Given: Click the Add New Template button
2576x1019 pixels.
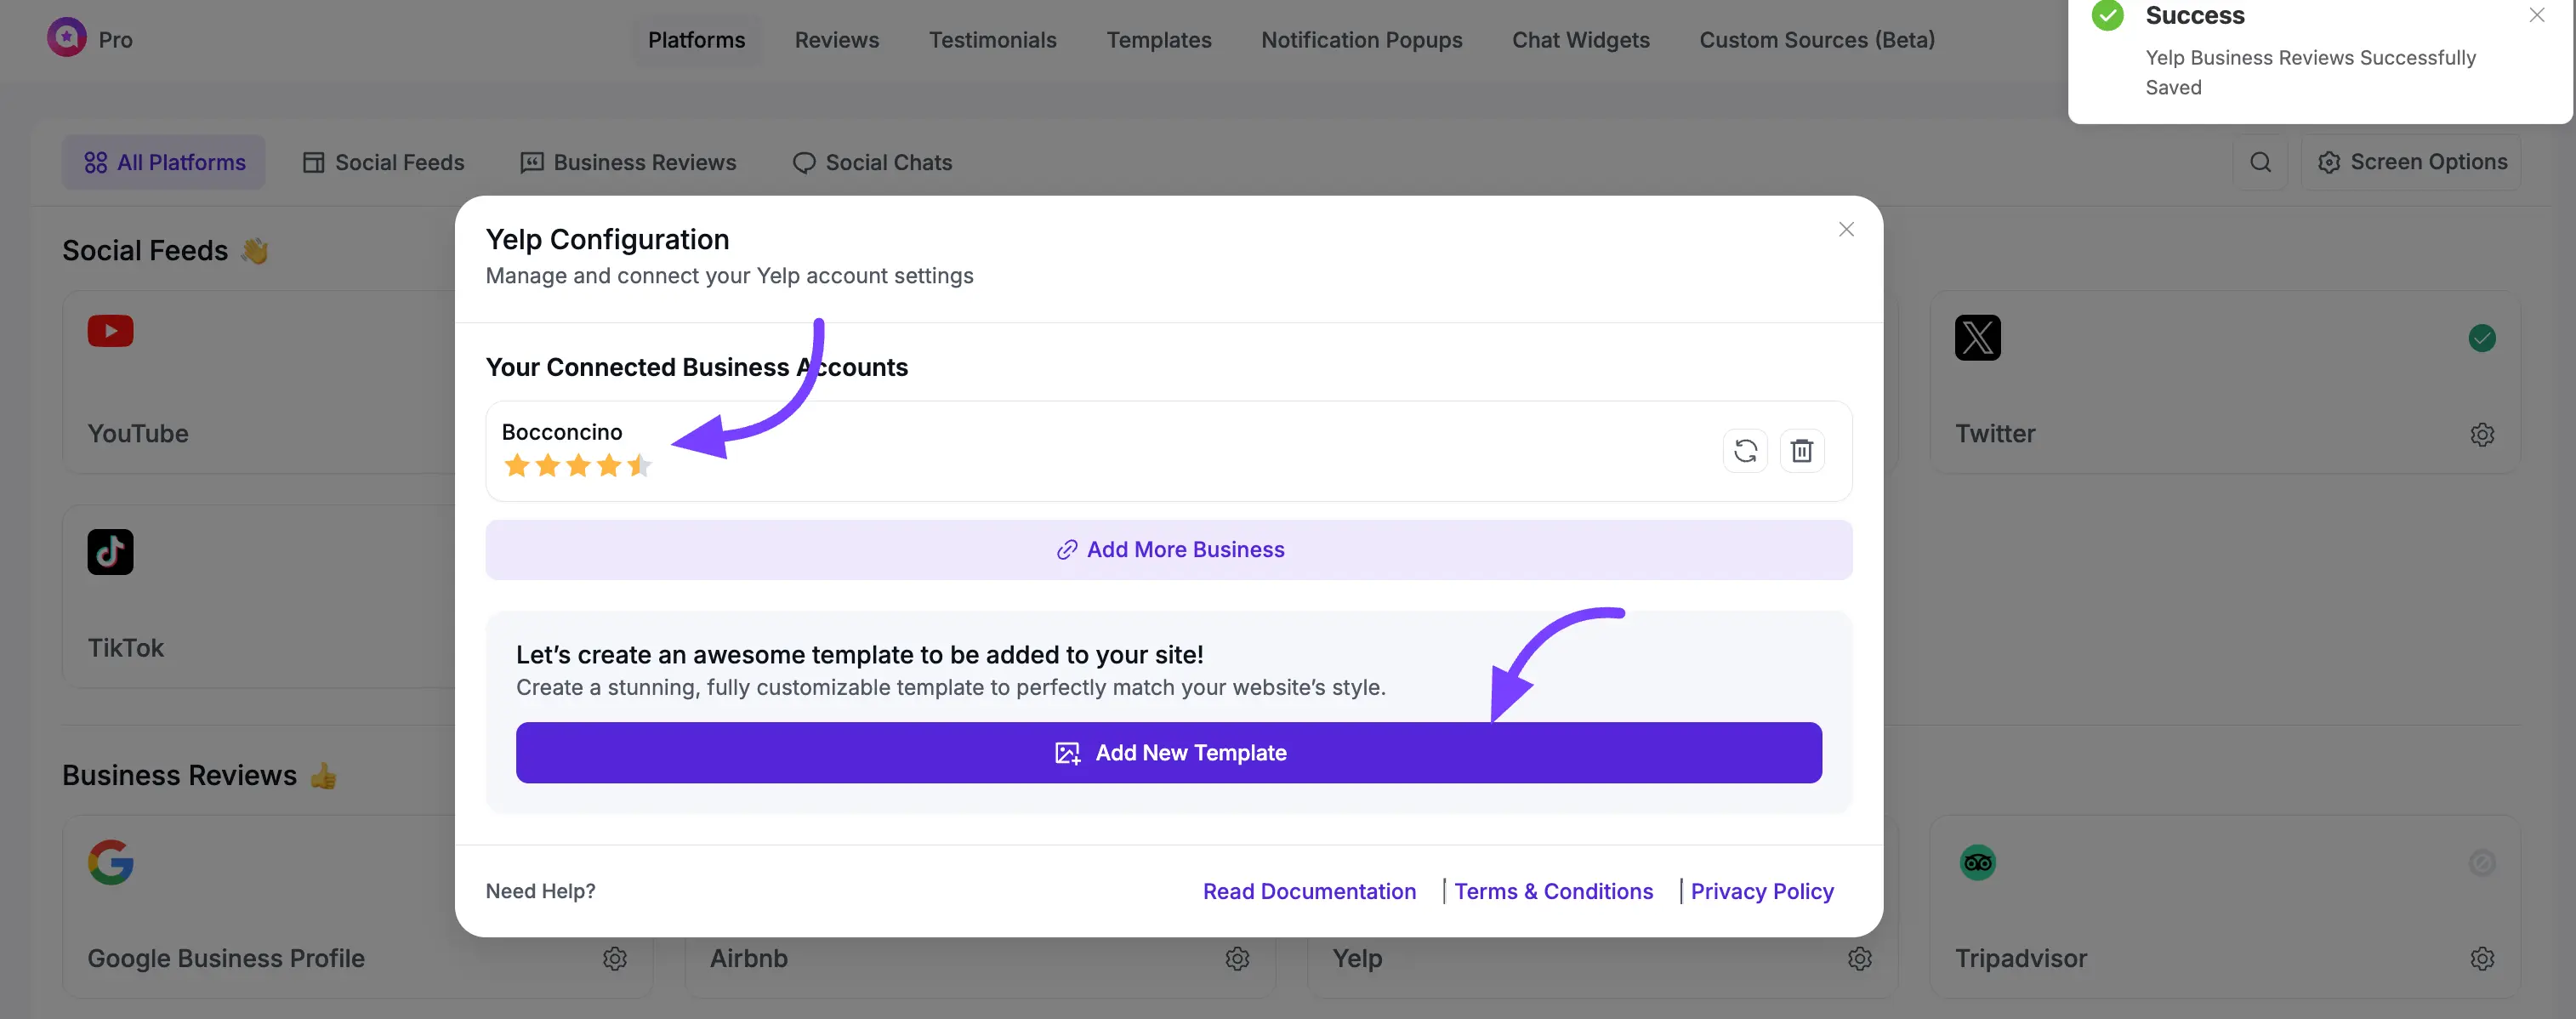Looking at the screenshot, I should [1168, 752].
